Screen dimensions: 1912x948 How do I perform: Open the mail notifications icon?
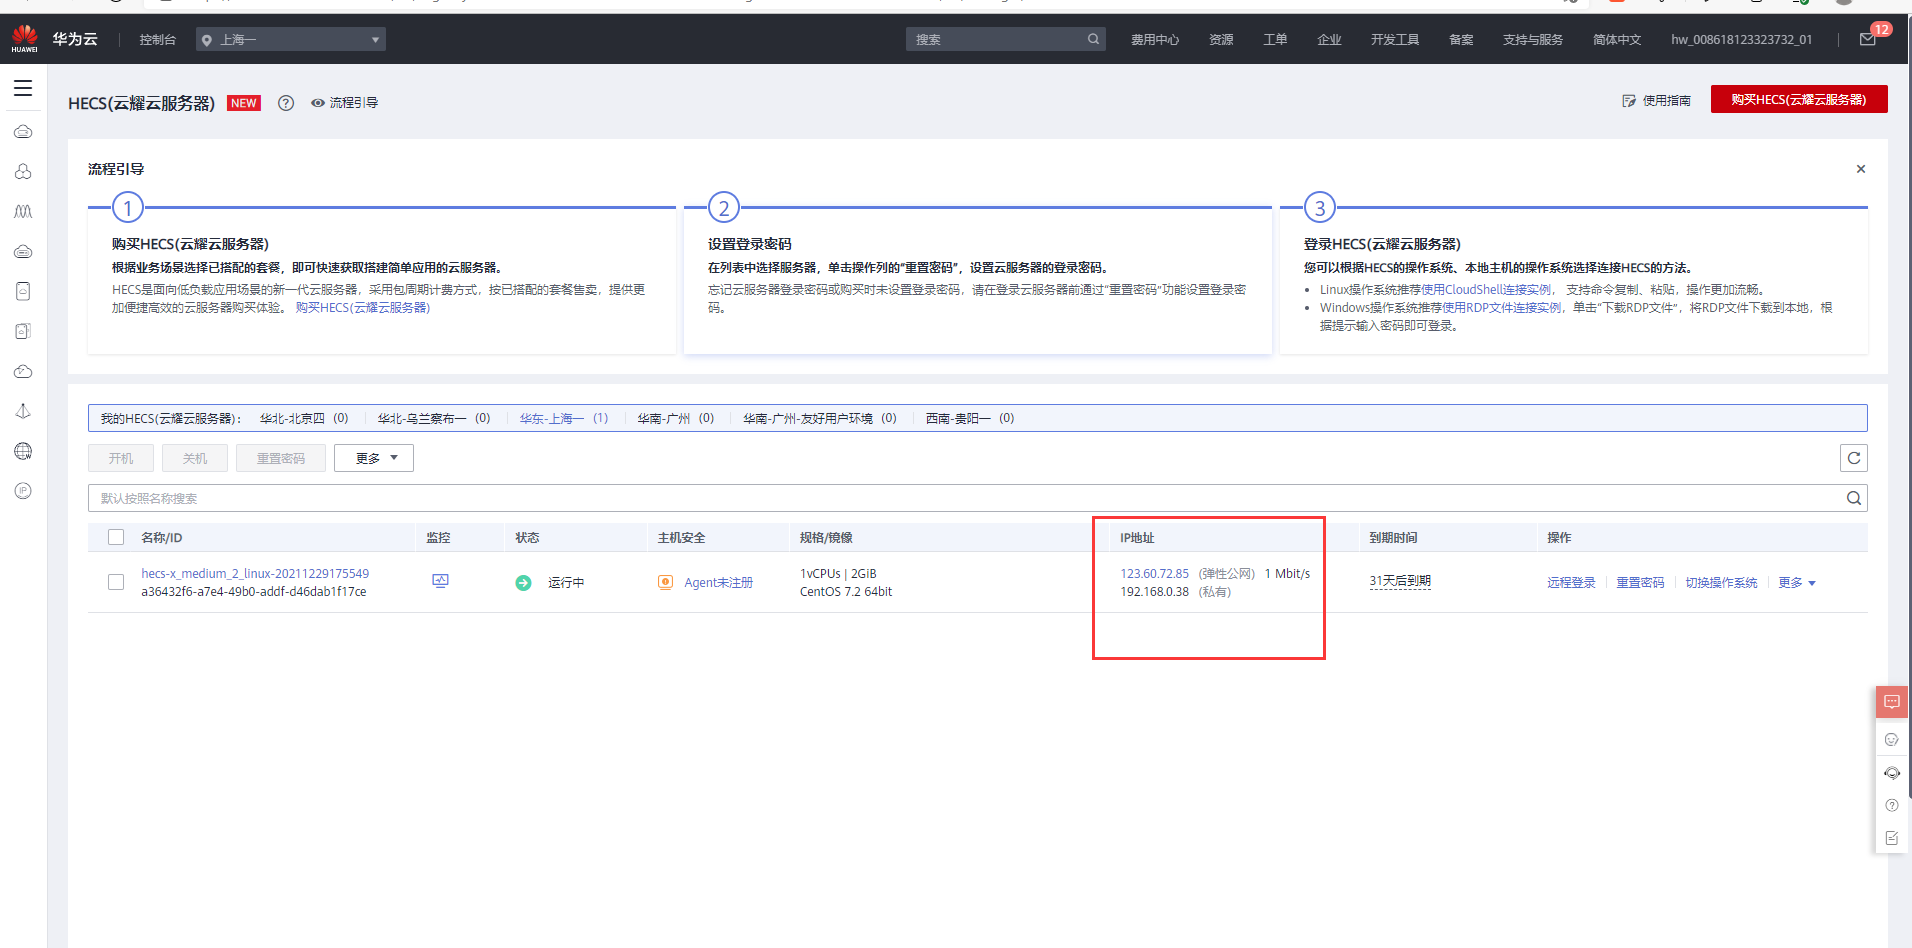(1867, 39)
